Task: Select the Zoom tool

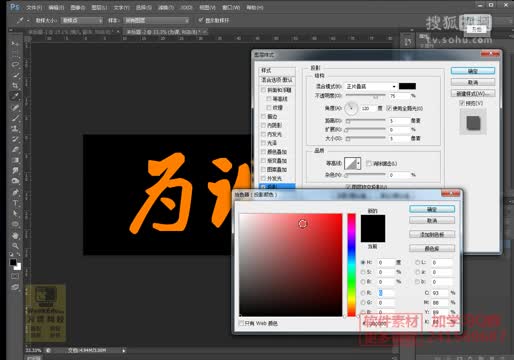Action: tap(15, 246)
